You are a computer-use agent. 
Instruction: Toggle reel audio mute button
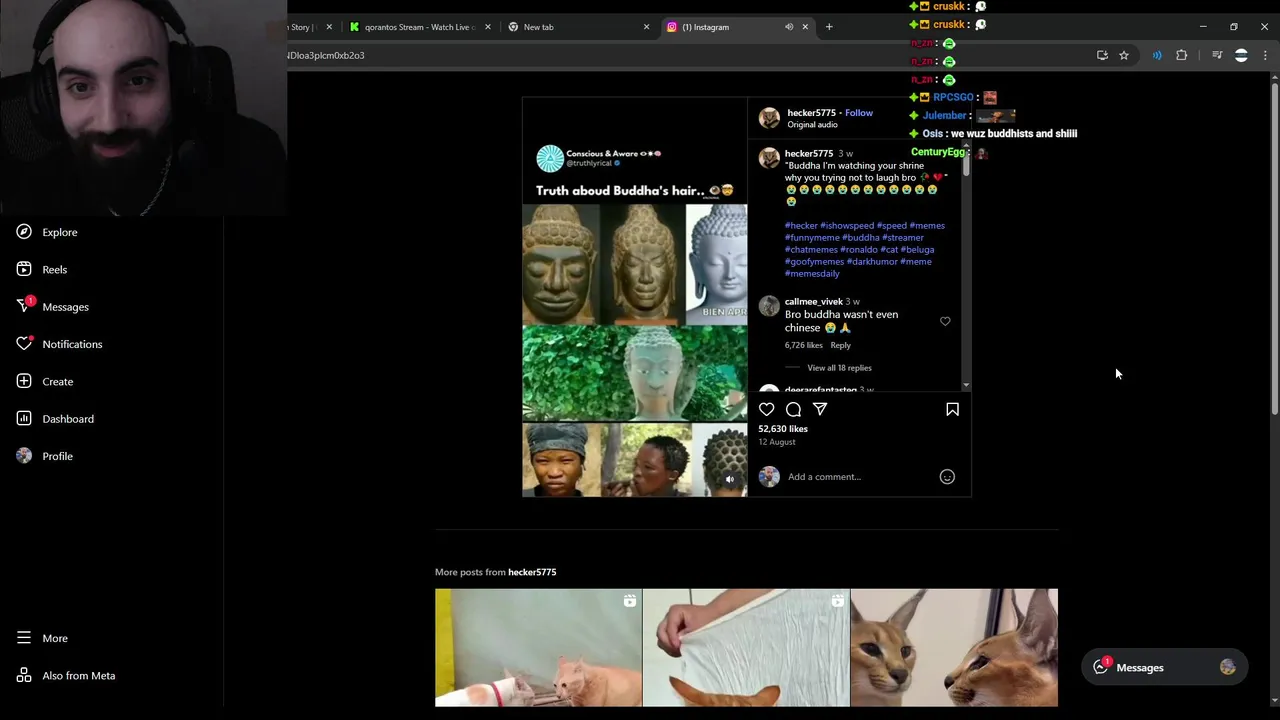click(x=730, y=480)
